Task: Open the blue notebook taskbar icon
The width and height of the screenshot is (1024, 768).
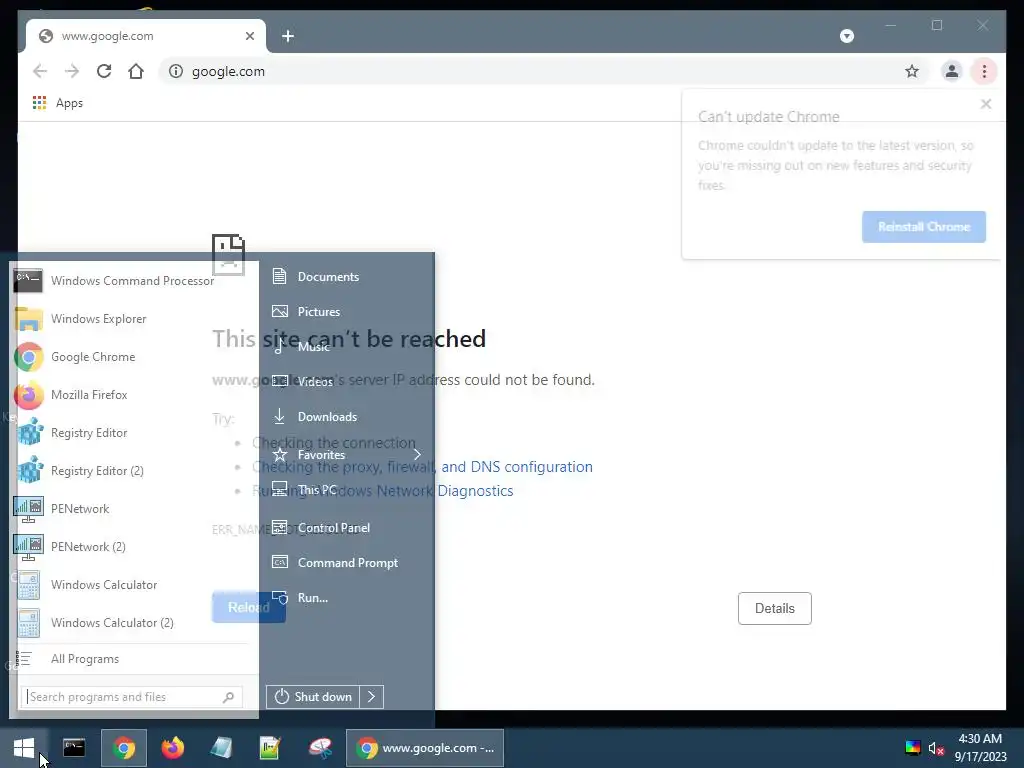Action: [221, 748]
